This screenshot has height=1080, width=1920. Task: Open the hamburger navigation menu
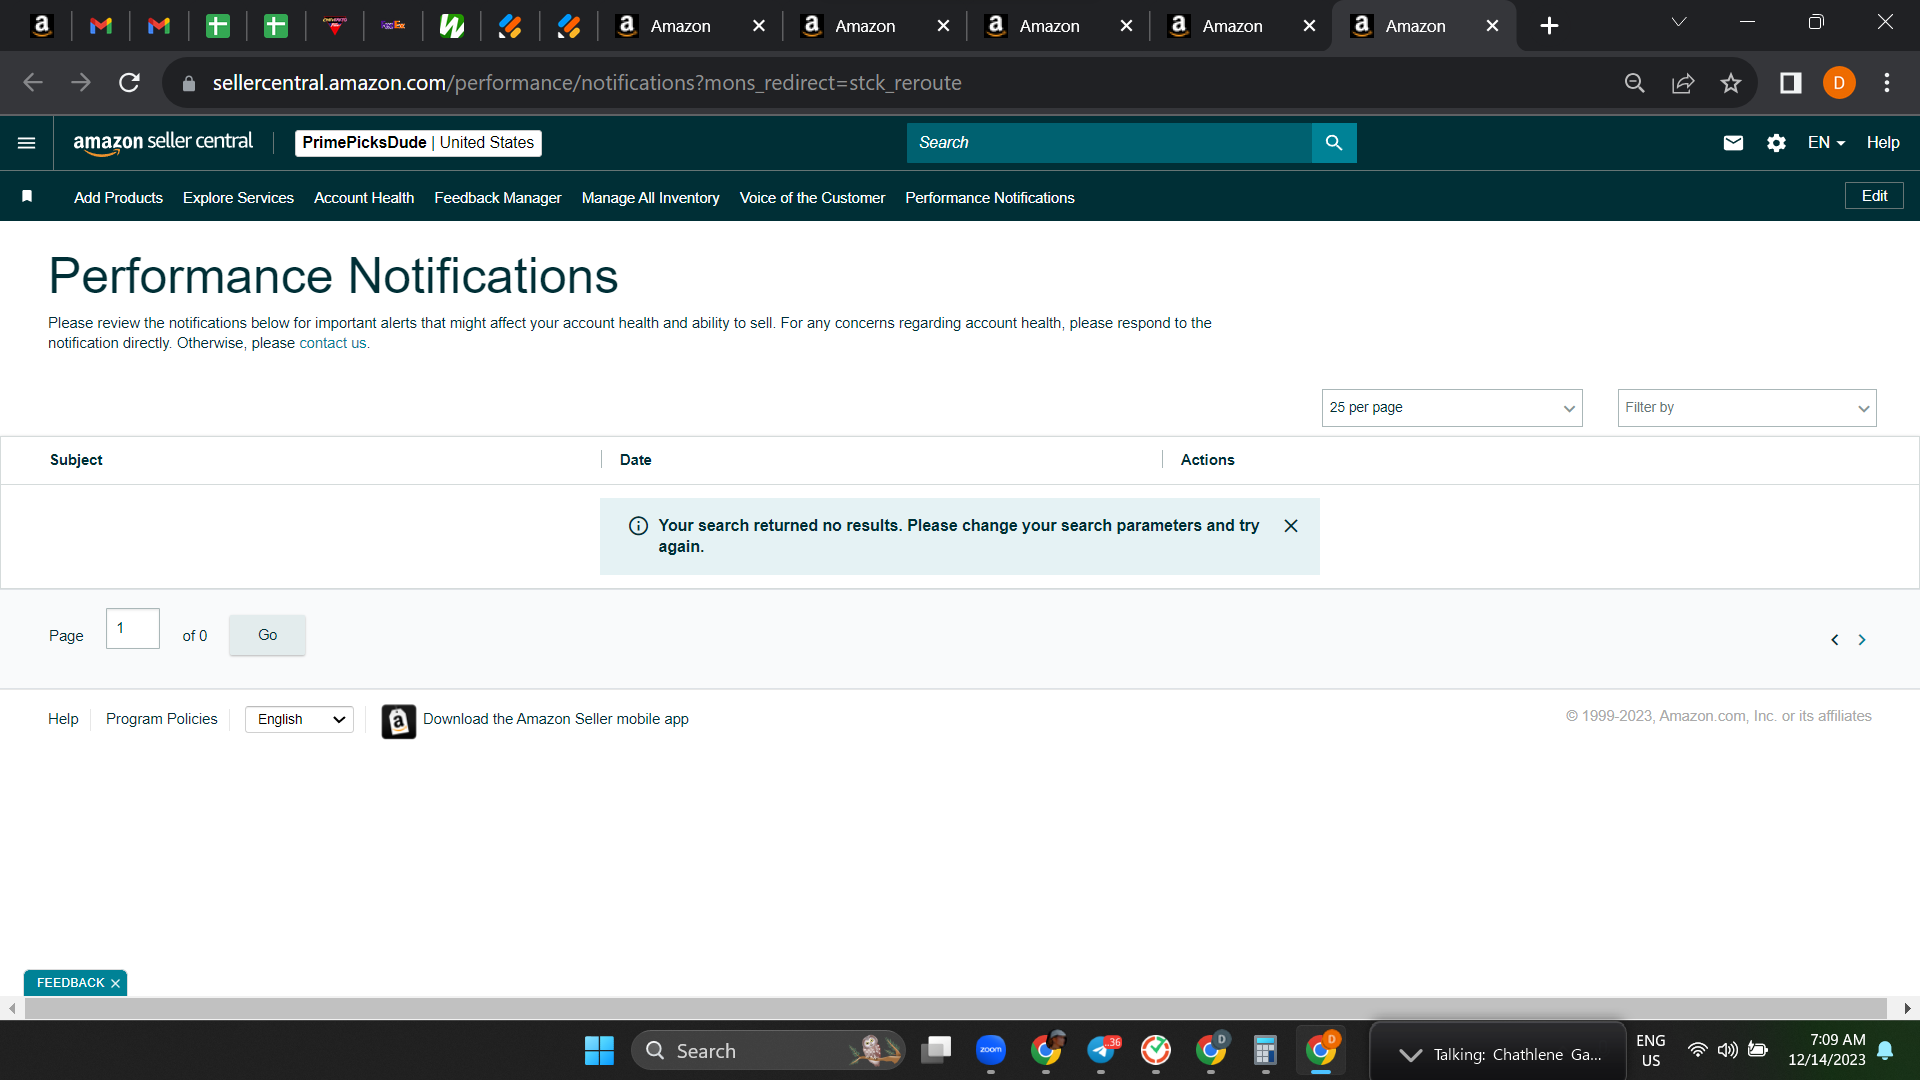[x=27, y=143]
